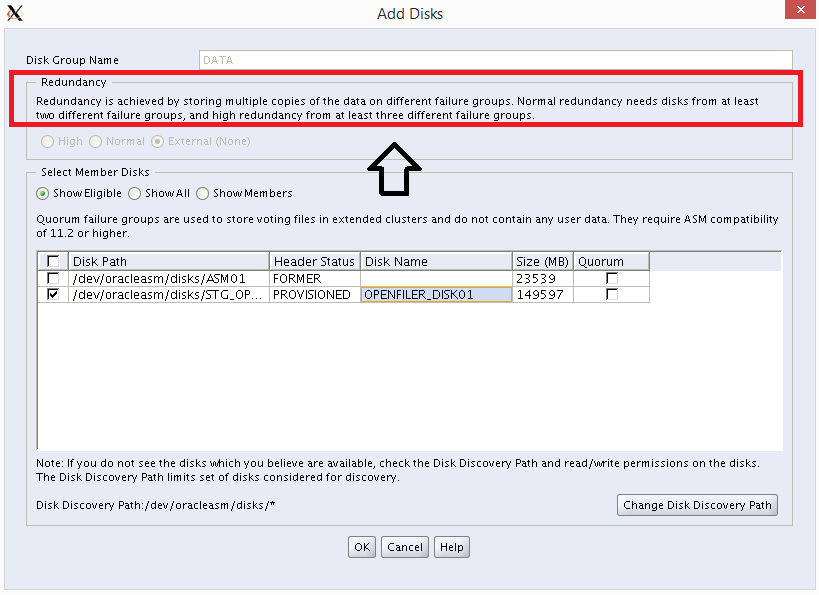Select the /dev/oracleasm/disks/ASM01 path cell
Viewport: 819px width, 595px height.
tap(169, 278)
